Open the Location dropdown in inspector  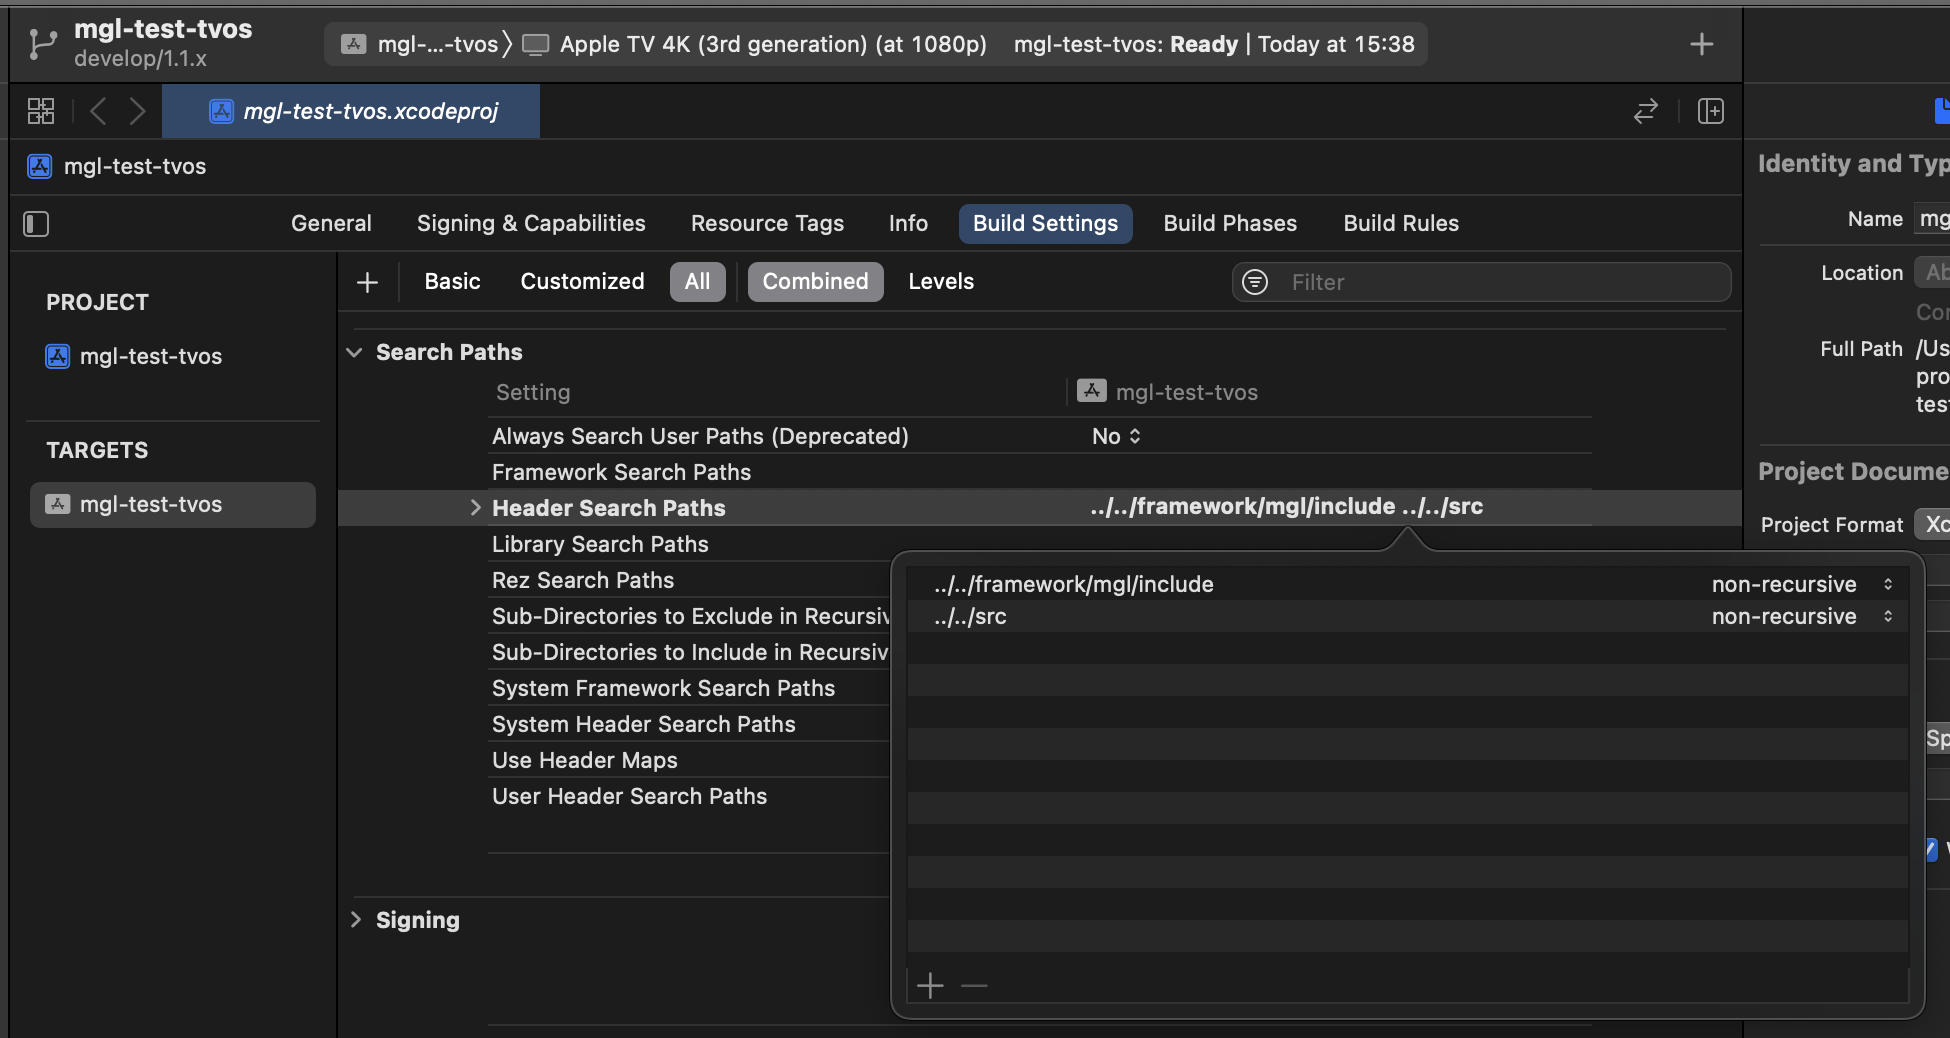[x=1931, y=272]
